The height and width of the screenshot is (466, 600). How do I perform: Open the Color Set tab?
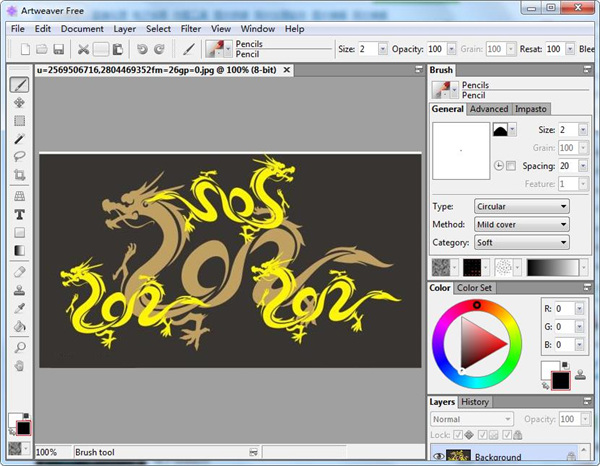474,288
